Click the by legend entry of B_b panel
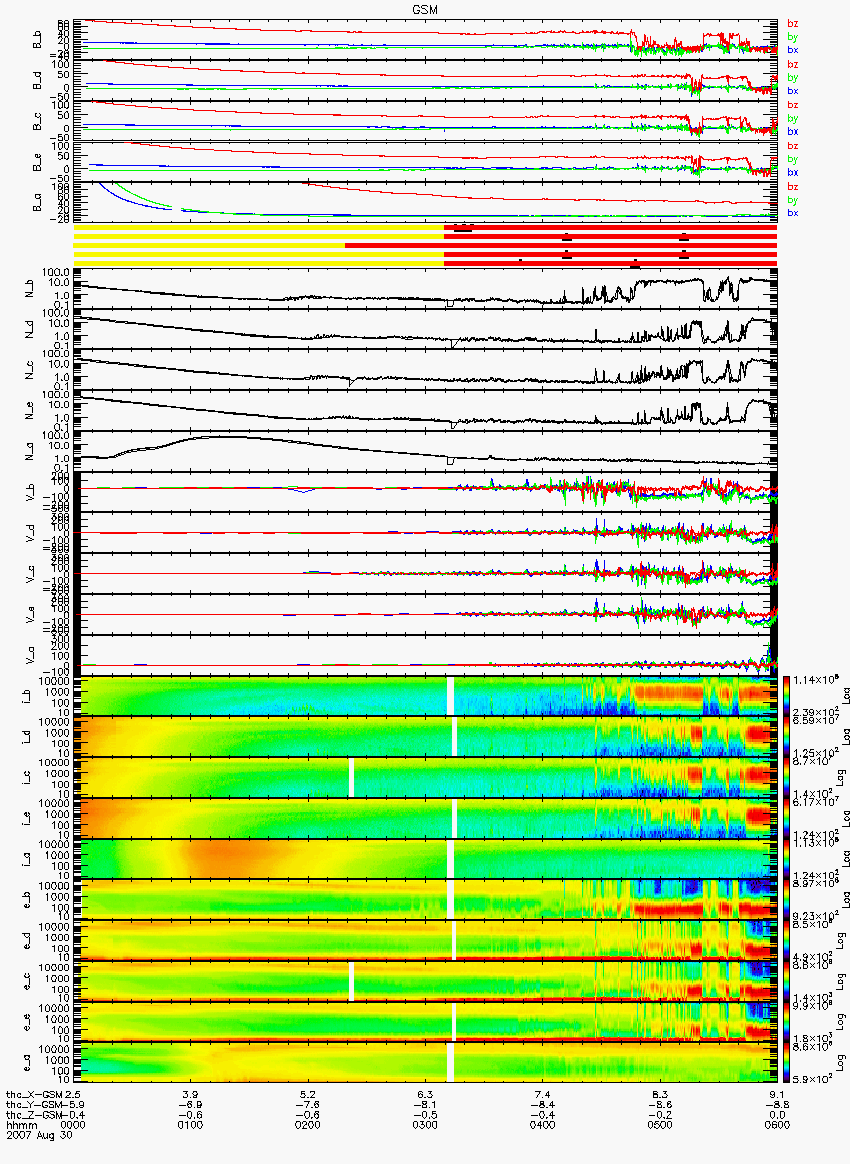 [x=793, y=37]
